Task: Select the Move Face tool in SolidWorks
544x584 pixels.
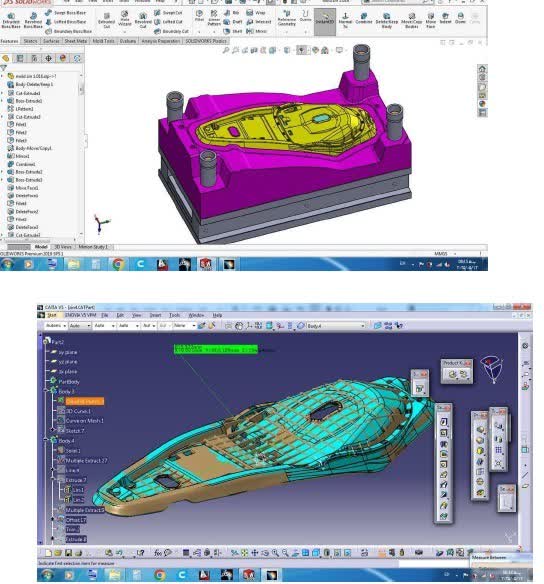Action: click(x=430, y=20)
